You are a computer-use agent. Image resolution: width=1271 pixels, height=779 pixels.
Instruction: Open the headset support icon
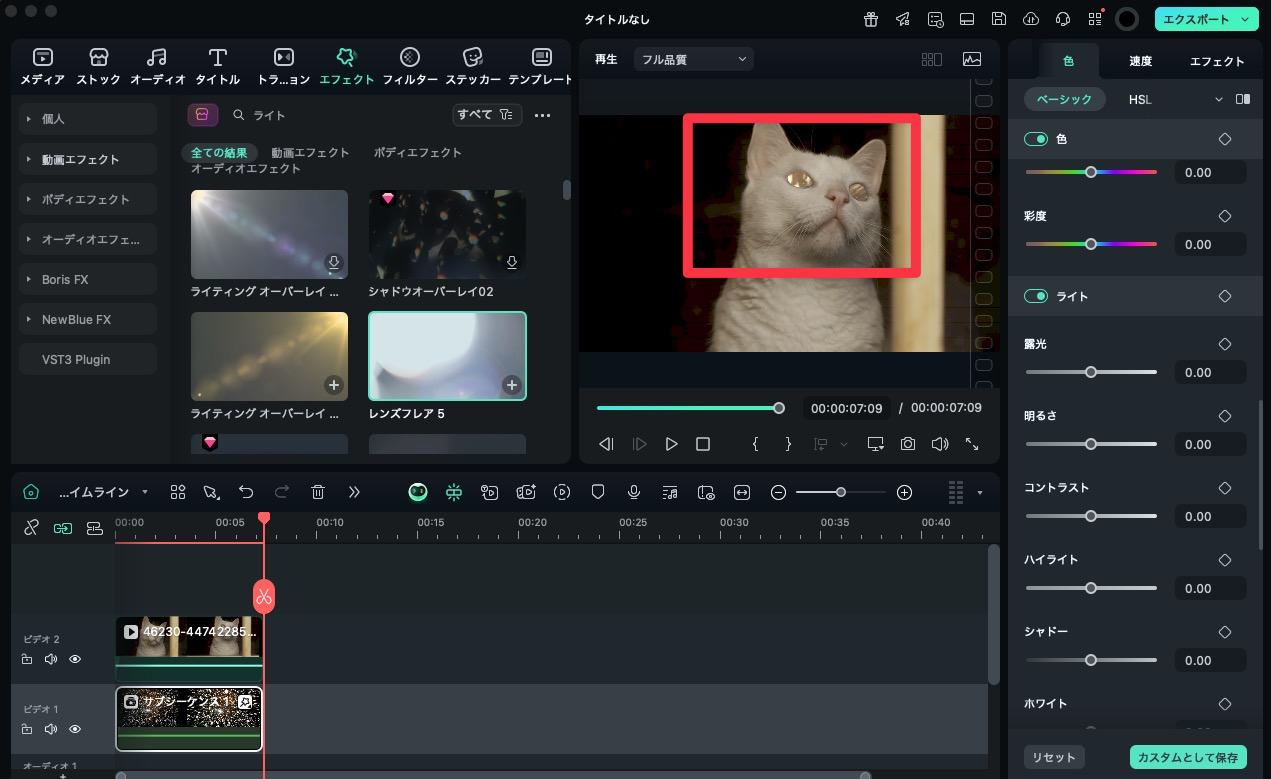(1063, 19)
